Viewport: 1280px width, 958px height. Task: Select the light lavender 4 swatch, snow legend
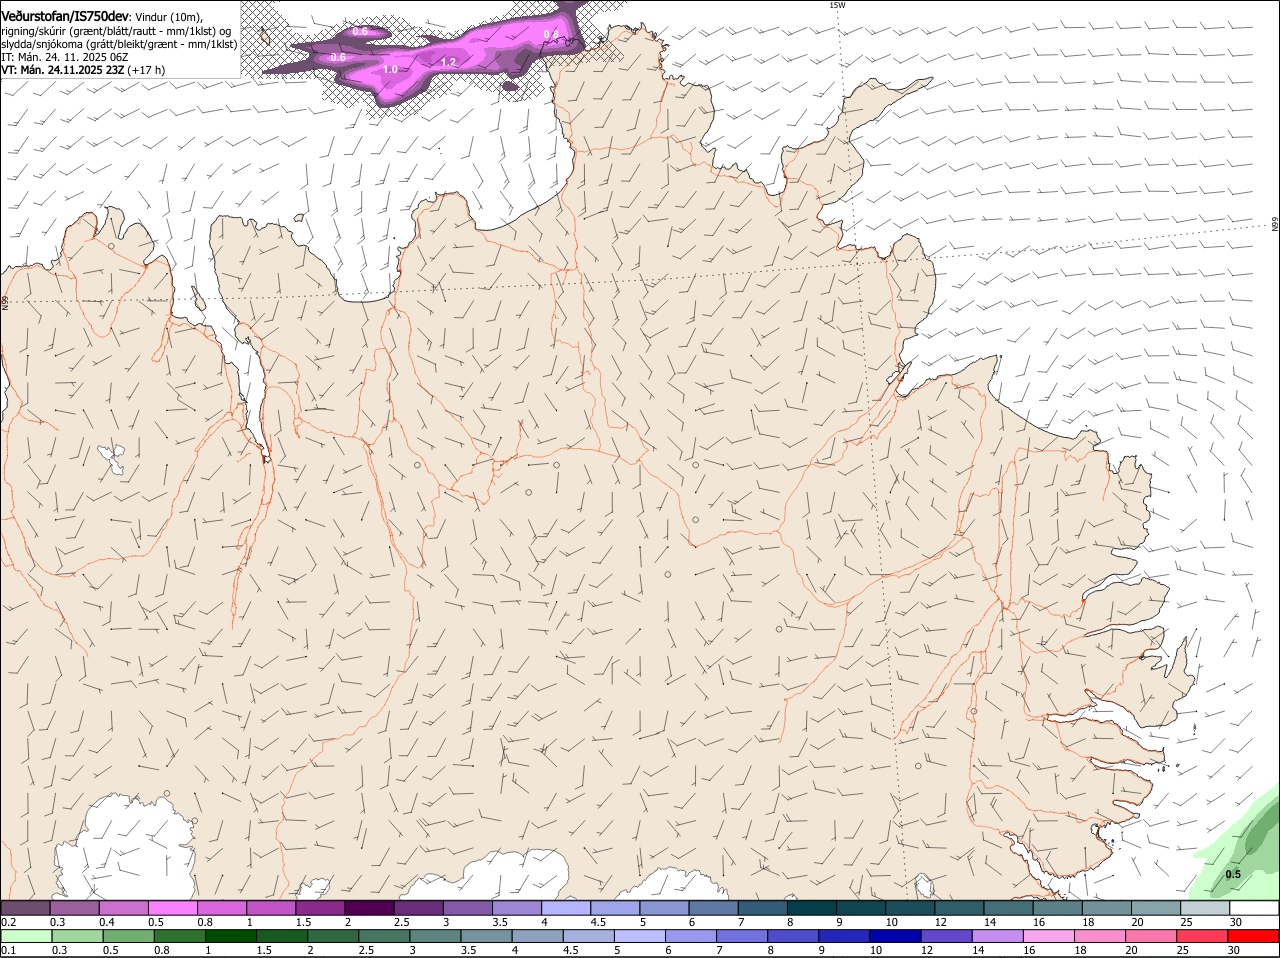[x=566, y=907]
